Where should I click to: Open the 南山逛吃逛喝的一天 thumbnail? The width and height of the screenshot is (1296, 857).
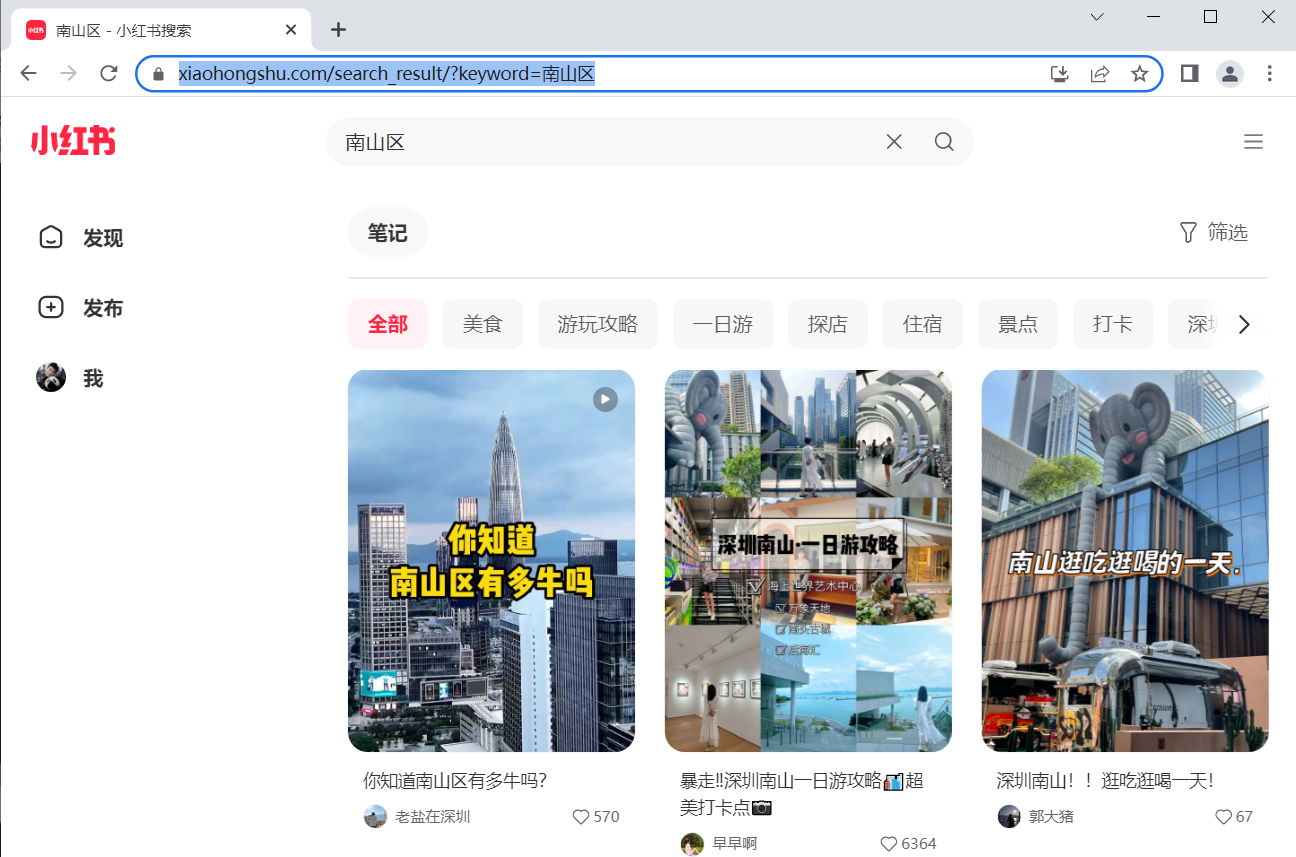1125,561
